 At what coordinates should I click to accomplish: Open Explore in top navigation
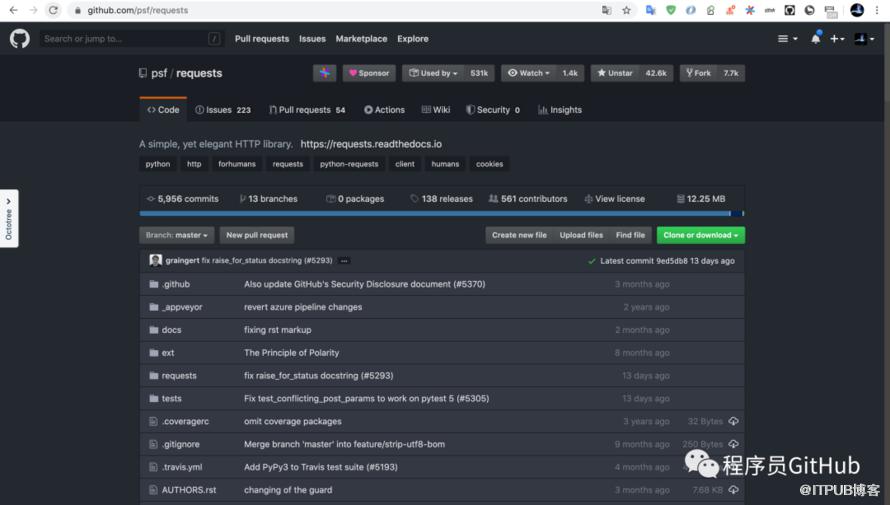[413, 39]
